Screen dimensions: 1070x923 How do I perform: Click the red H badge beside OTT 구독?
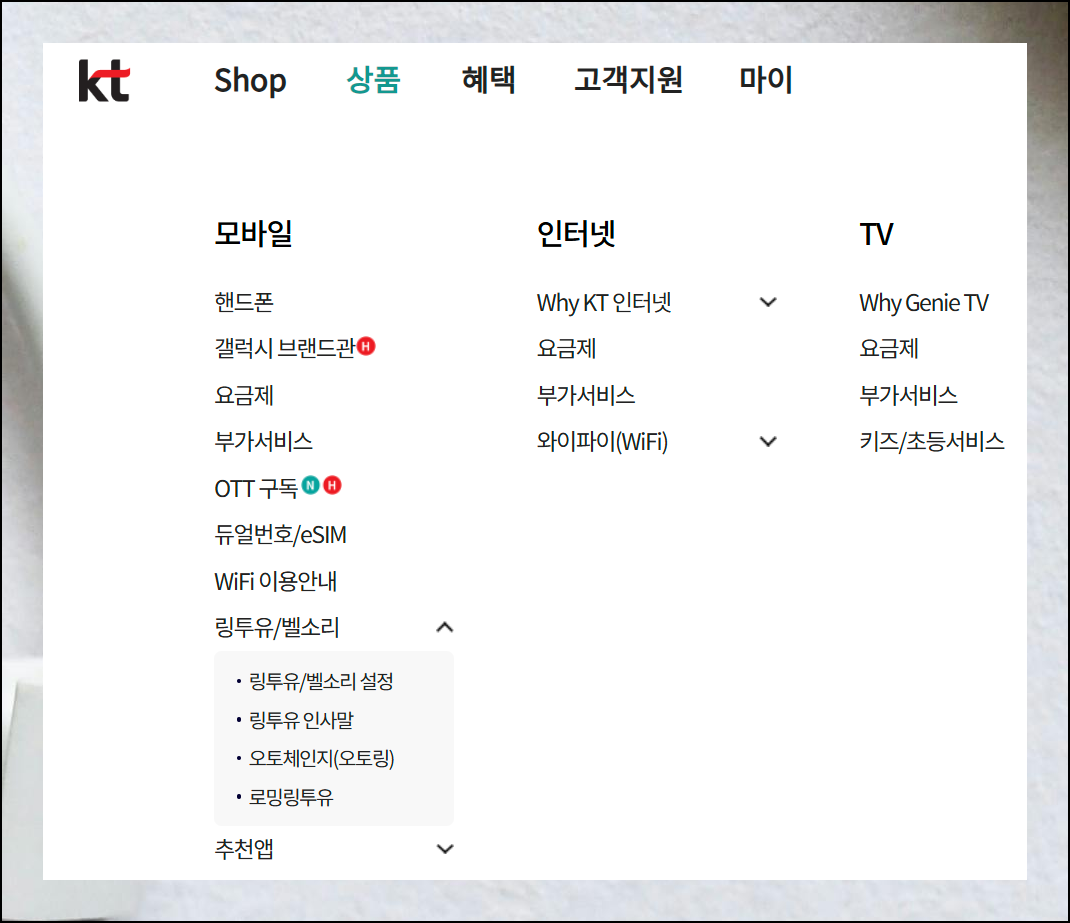[x=332, y=485]
